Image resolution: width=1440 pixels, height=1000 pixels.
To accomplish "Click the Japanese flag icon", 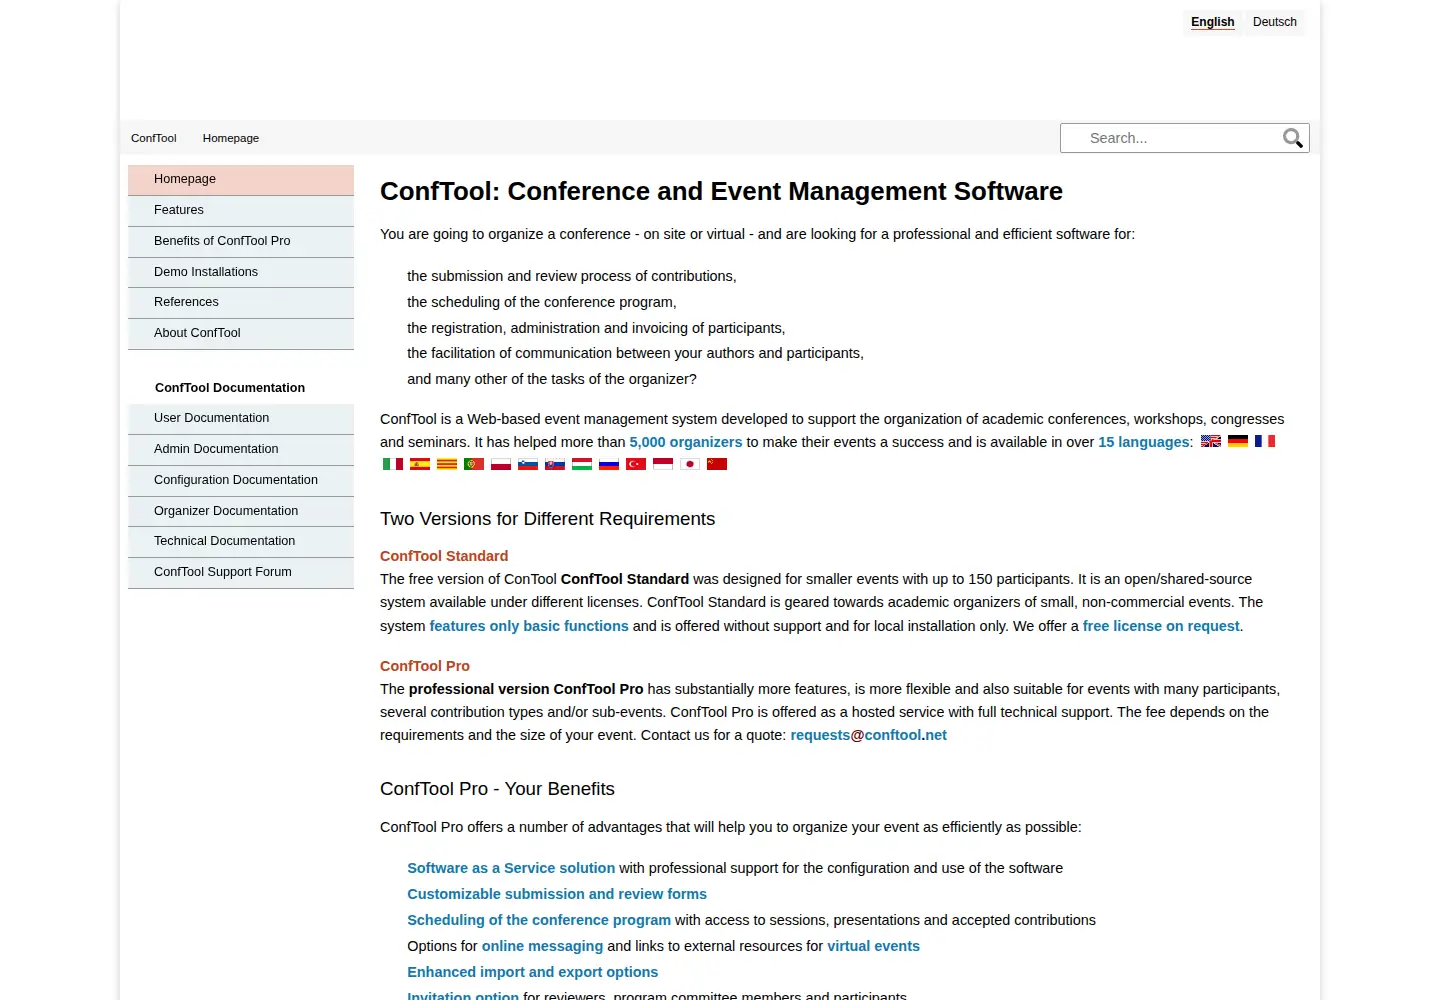I will tap(690, 464).
